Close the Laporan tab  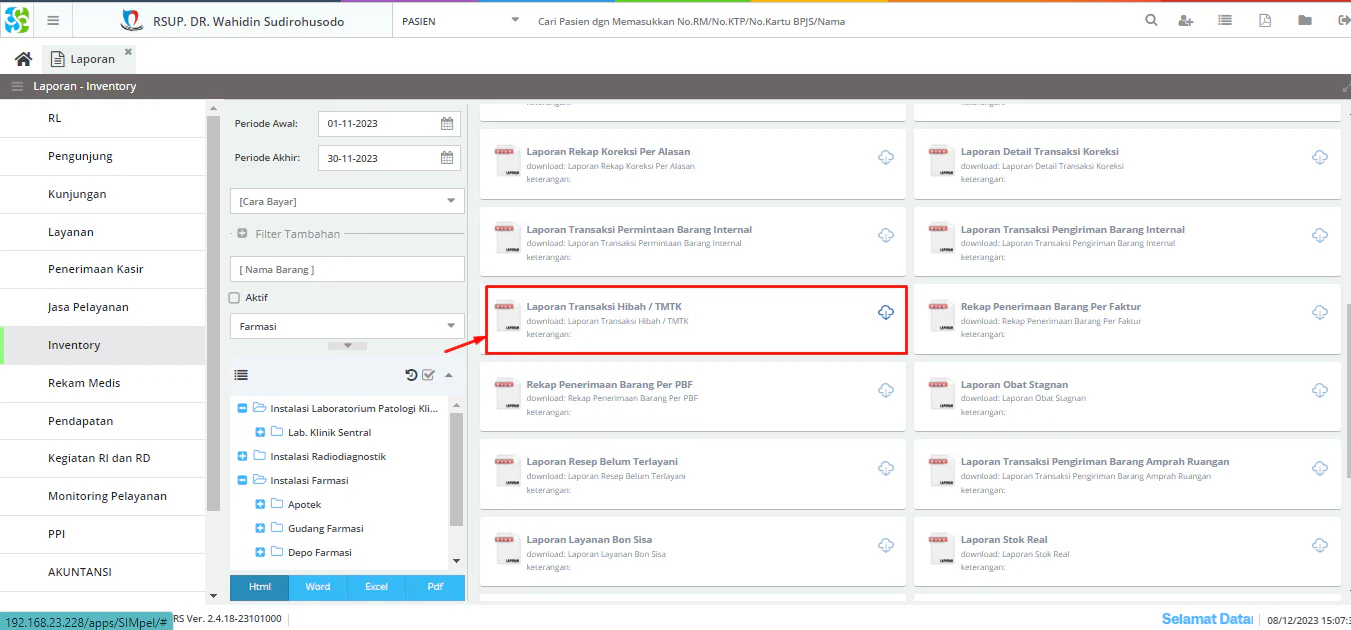[128, 51]
